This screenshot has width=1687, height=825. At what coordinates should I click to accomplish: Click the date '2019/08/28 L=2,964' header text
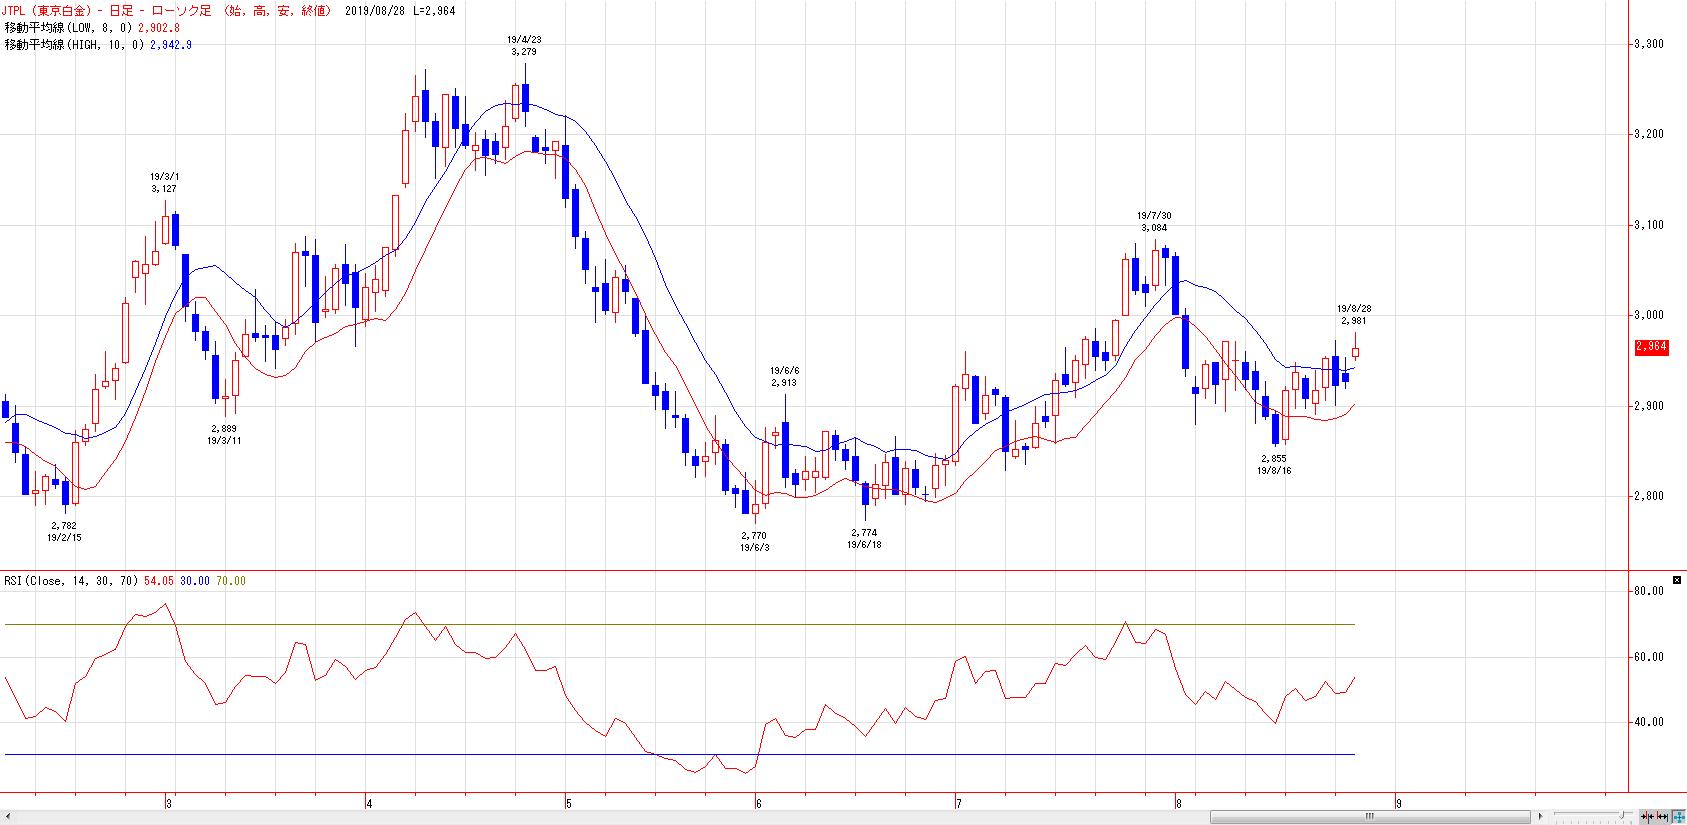coord(398,11)
